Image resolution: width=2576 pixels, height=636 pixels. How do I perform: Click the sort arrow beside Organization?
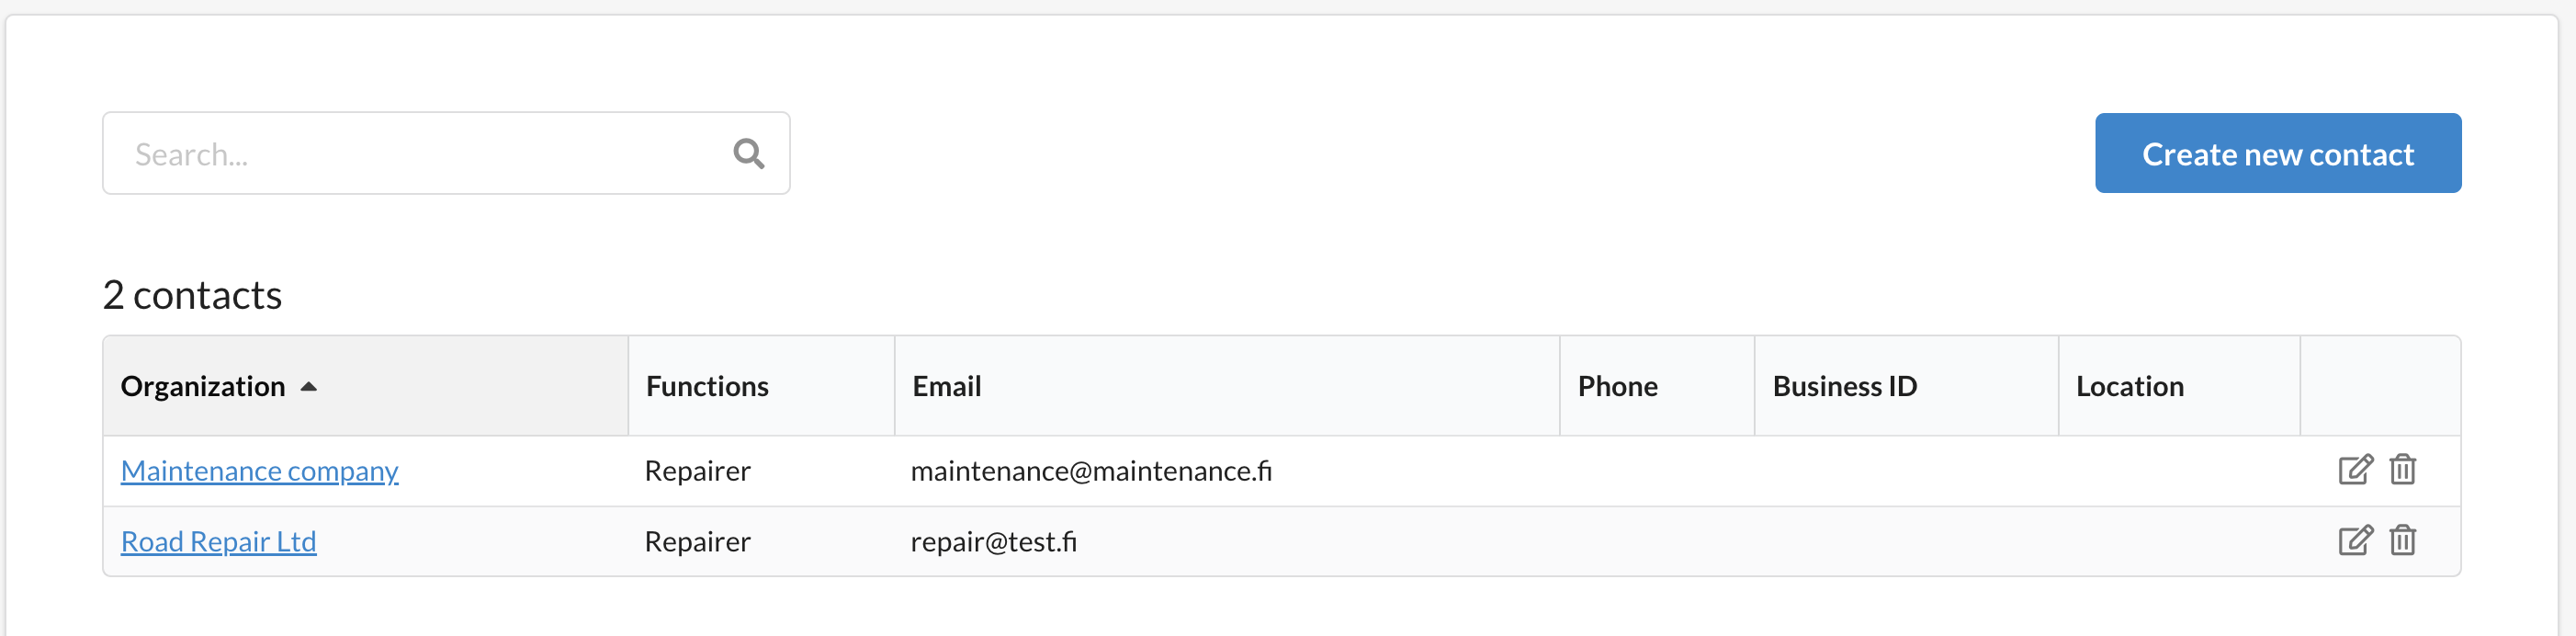pyautogui.click(x=309, y=387)
